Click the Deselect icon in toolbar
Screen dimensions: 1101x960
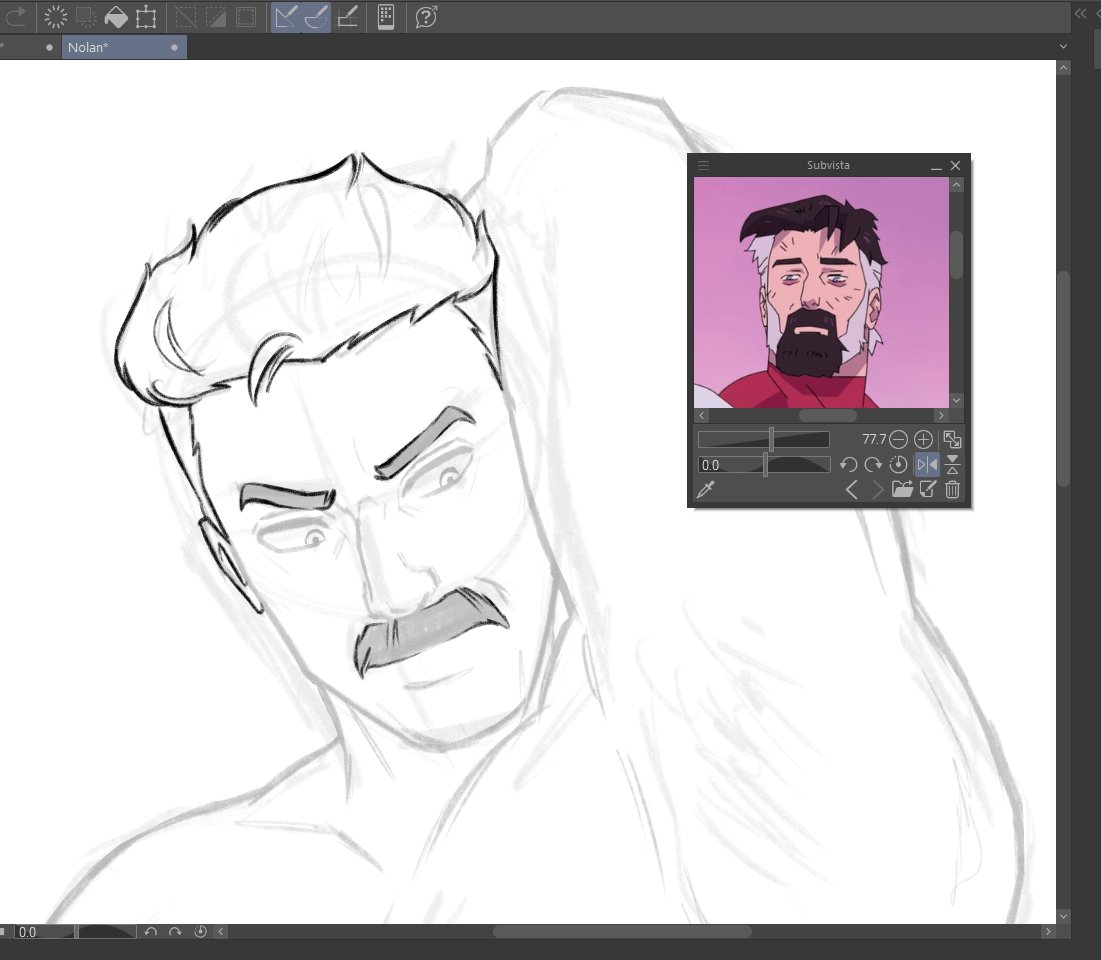(x=185, y=16)
